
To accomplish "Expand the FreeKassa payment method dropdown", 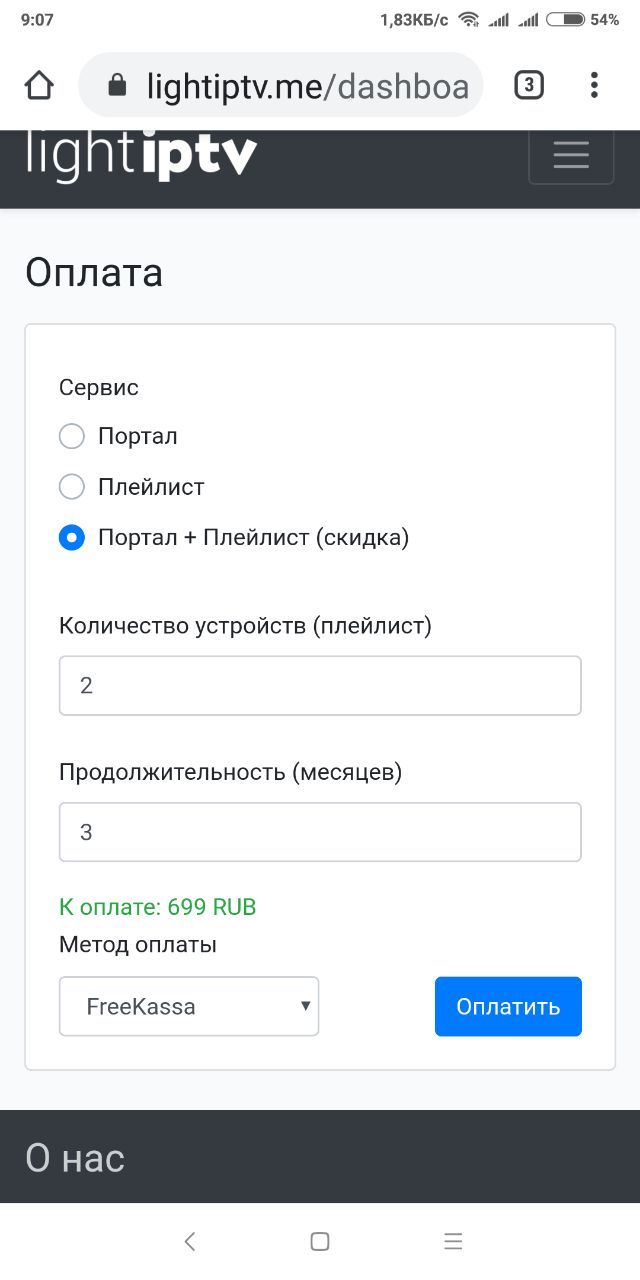I will pyautogui.click(x=189, y=1006).
